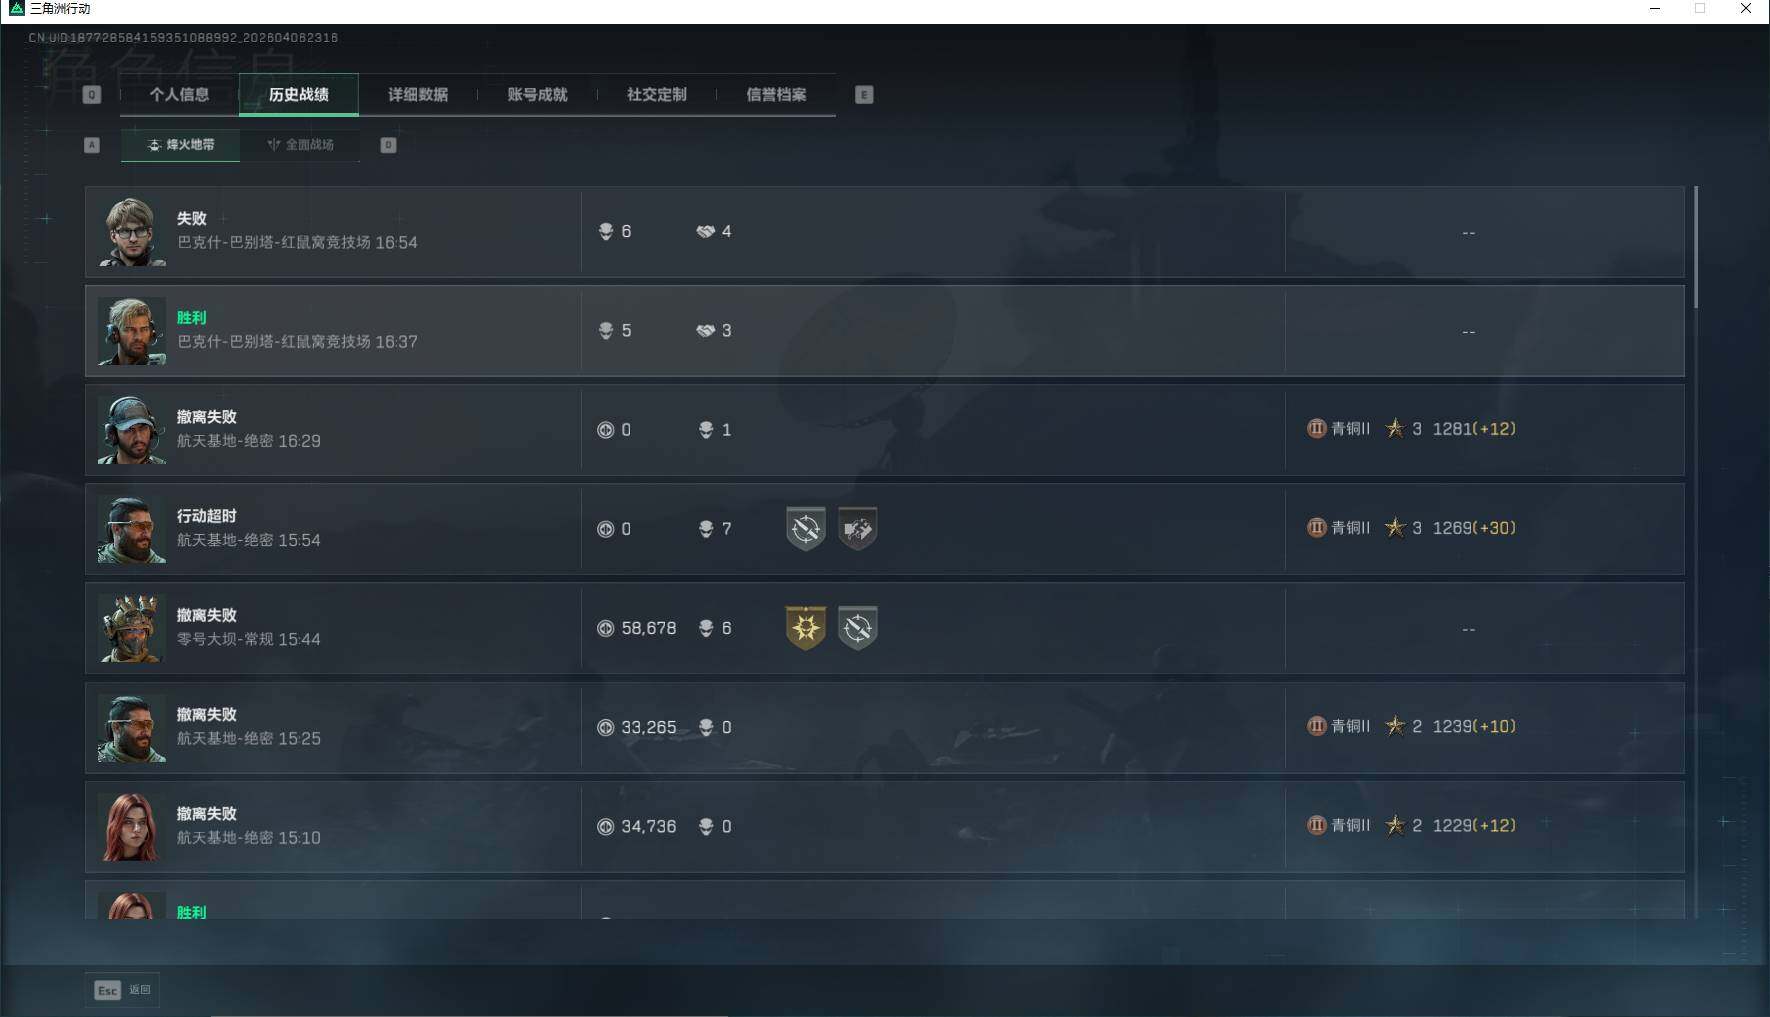This screenshot has width=1770, height=1017.
Task: Select the 社交定制 tab
Action: click(x=656, y=95)
